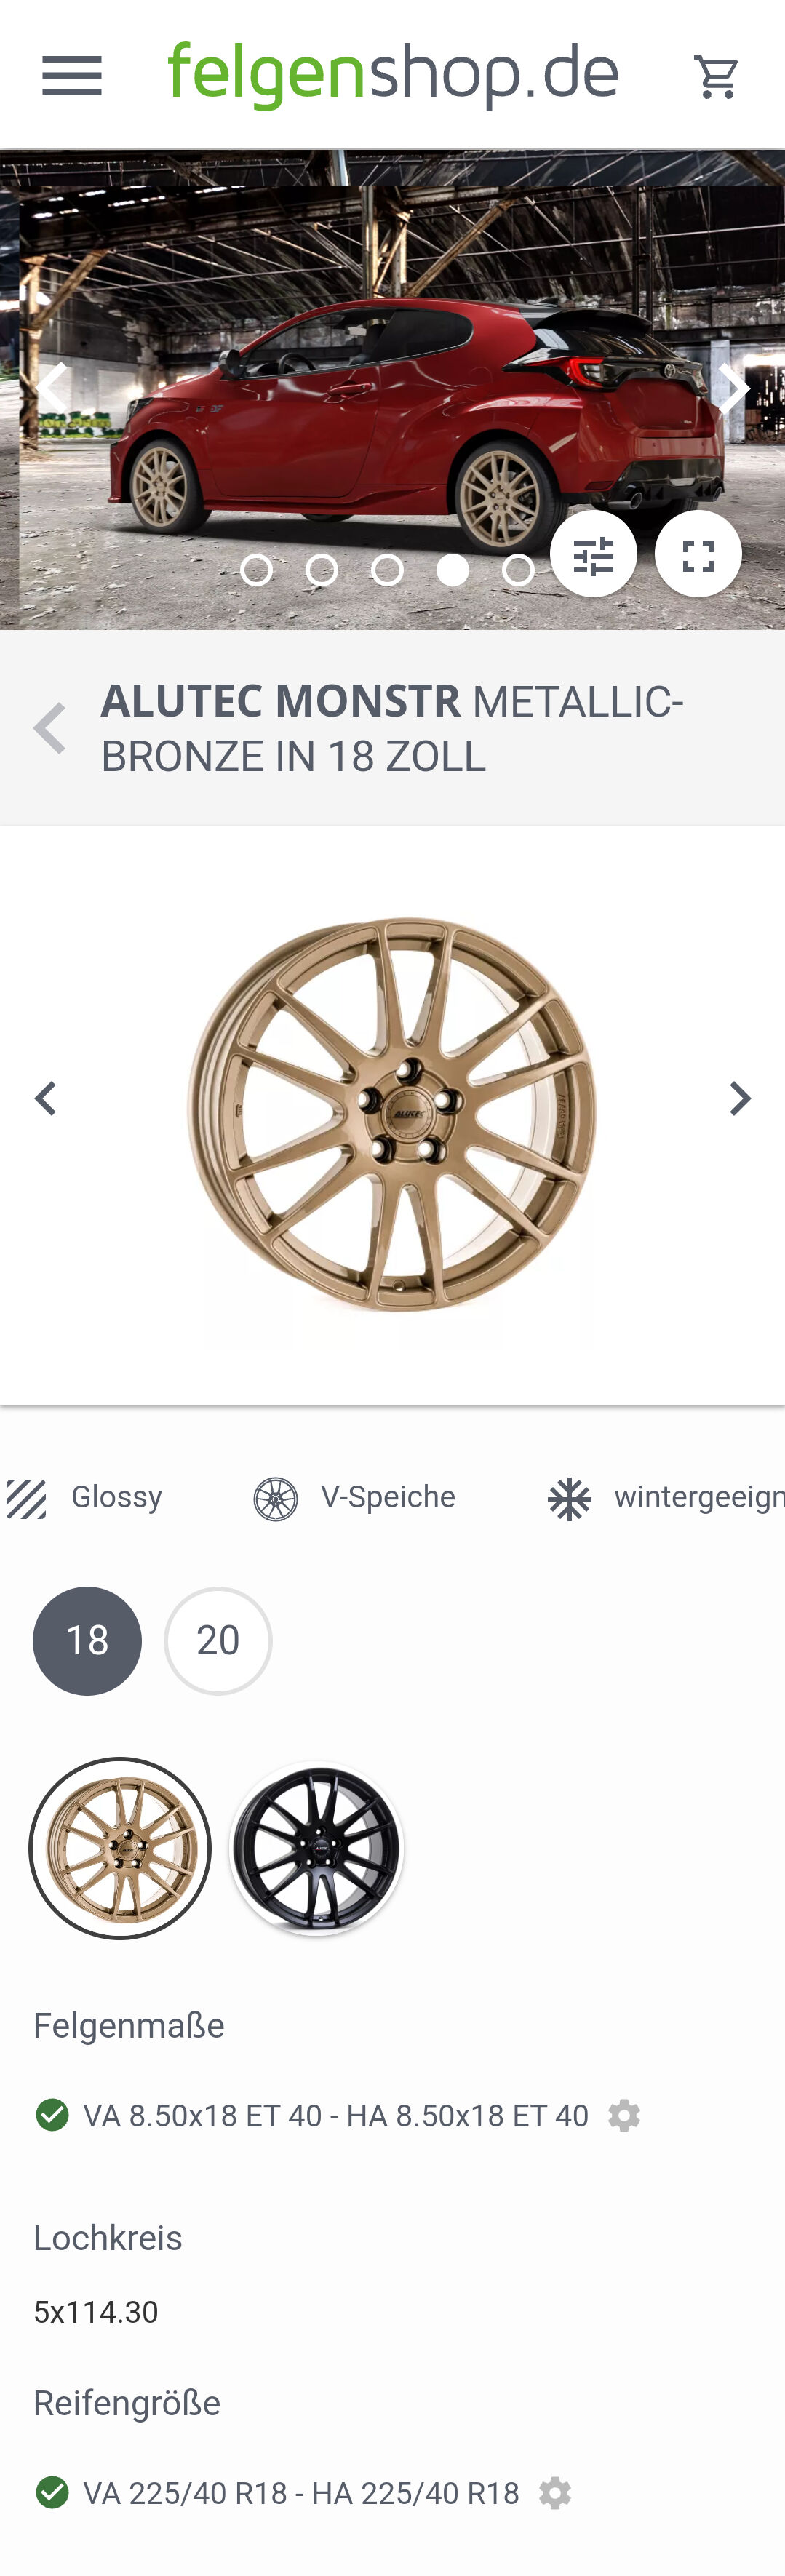This screenshot has height=2576, width=785.
Task: Open the car configurator settings sliders icon
Action: coord(593,554)
